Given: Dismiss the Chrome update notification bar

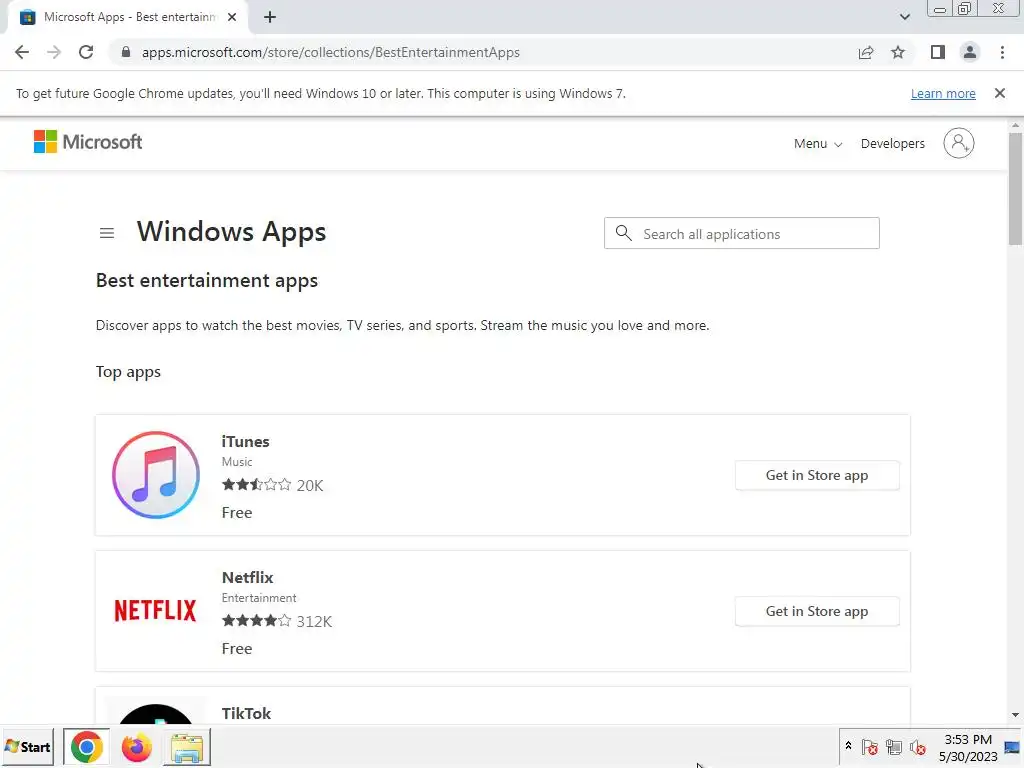Looking at the screenshot, I should tap(1000, 93).
